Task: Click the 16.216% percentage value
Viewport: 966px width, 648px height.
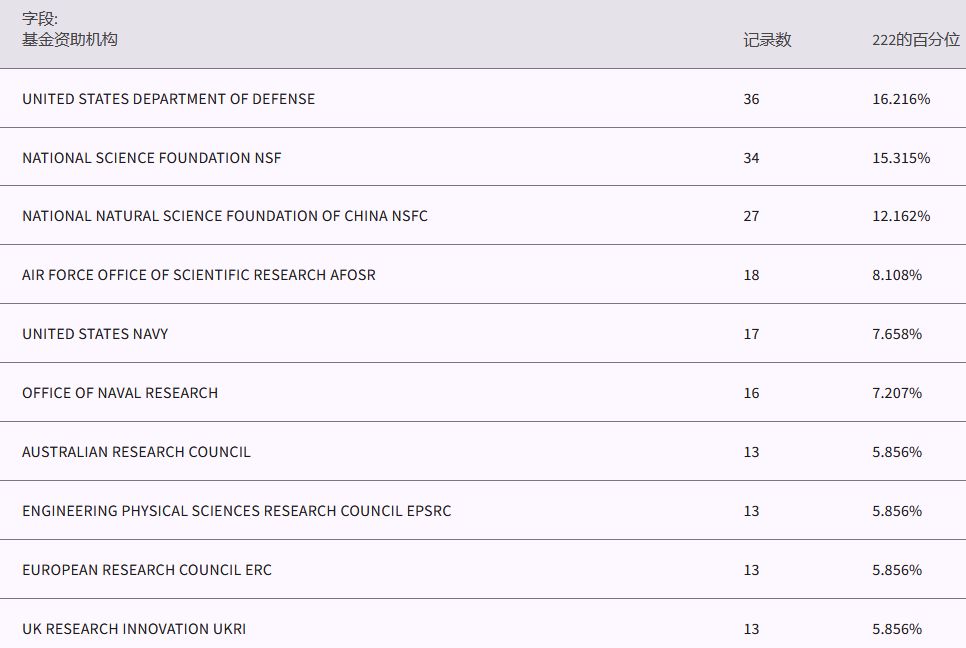Action: [901, 99]
